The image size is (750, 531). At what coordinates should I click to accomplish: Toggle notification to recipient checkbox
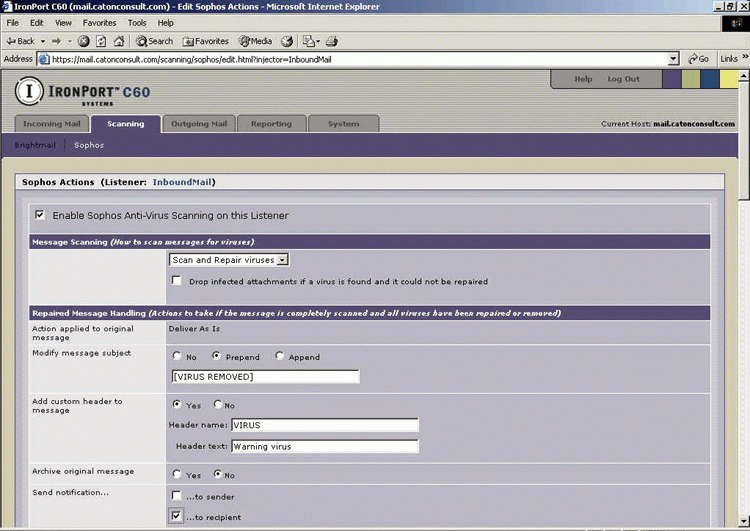[176, 516]
